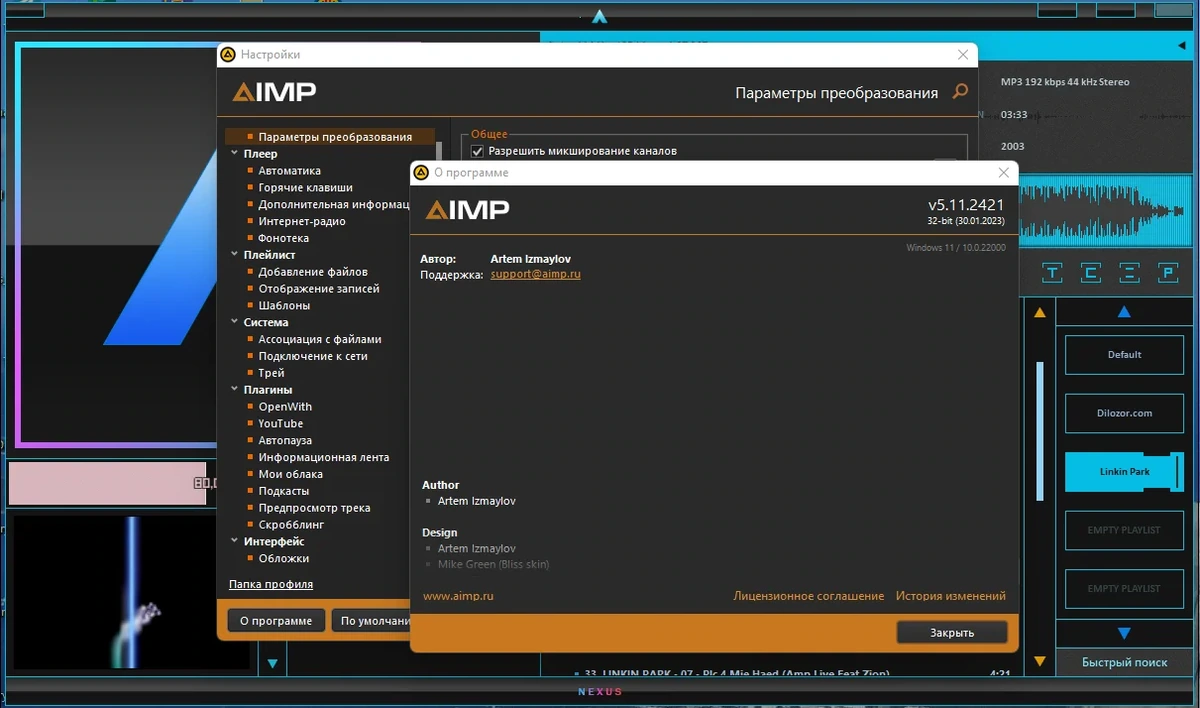1200x708 pixels.
Task: Collapse the Система tree section
Action: 234,322
